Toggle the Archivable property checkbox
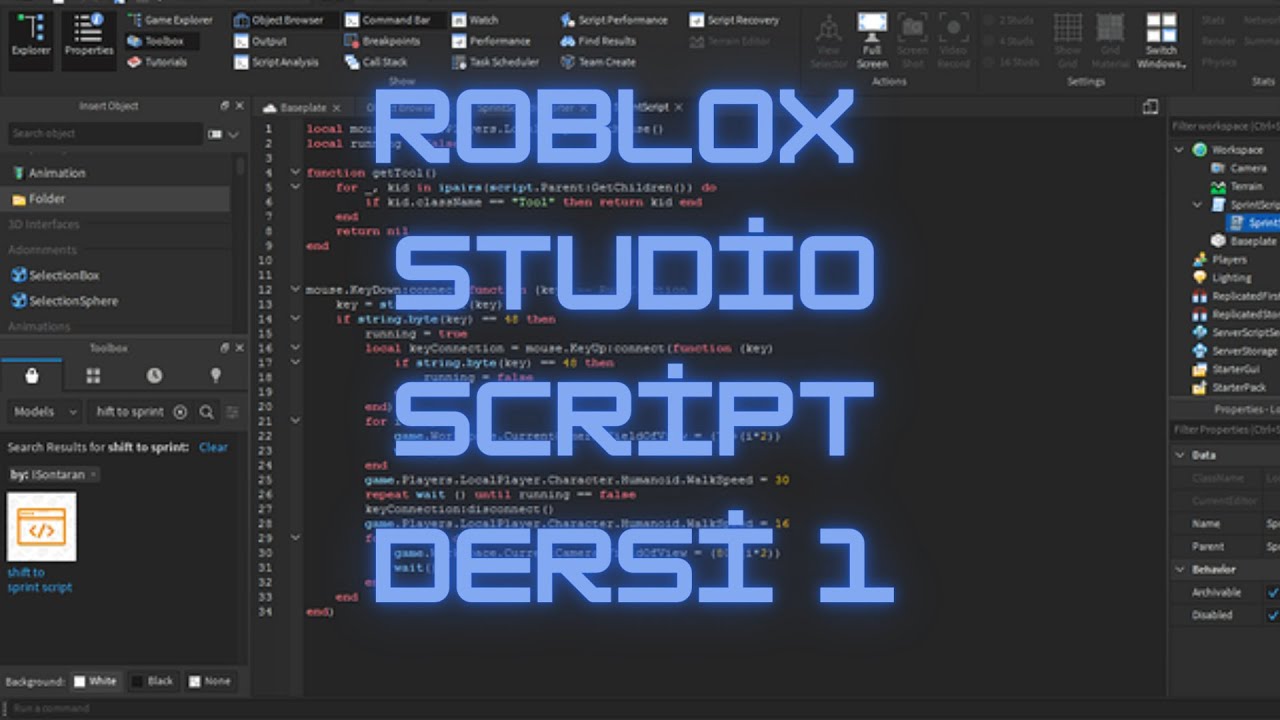Image resolution: width=1280 pixels, height=720 pixels. tap(1272, 592)
